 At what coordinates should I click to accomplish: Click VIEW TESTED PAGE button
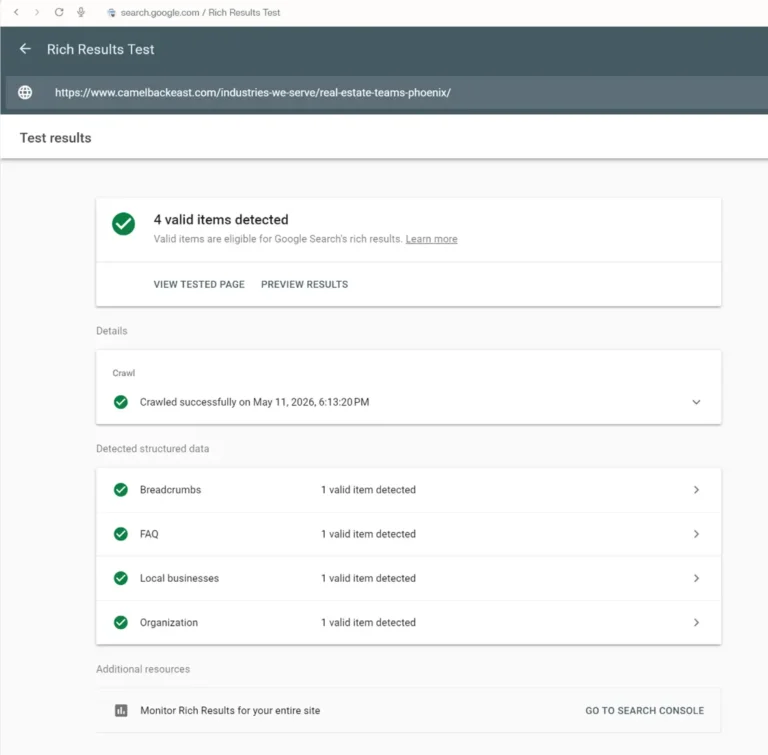[199, 285]
